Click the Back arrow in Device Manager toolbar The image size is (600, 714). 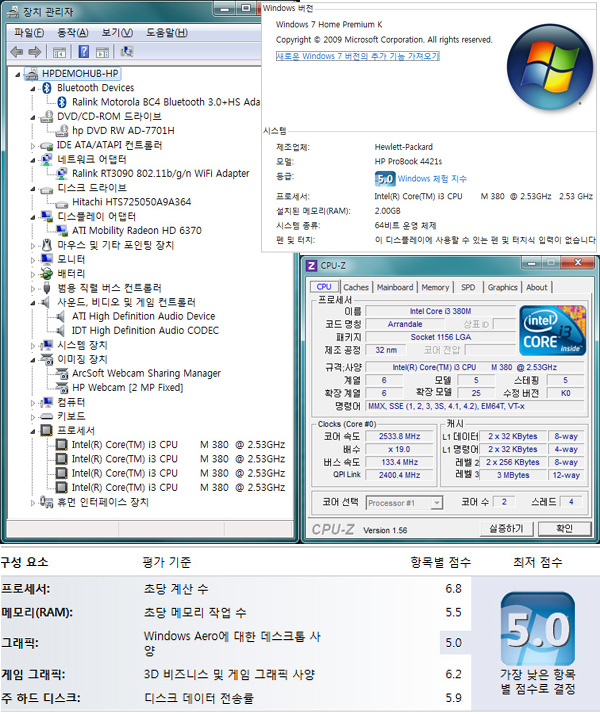tap(16, 52)
